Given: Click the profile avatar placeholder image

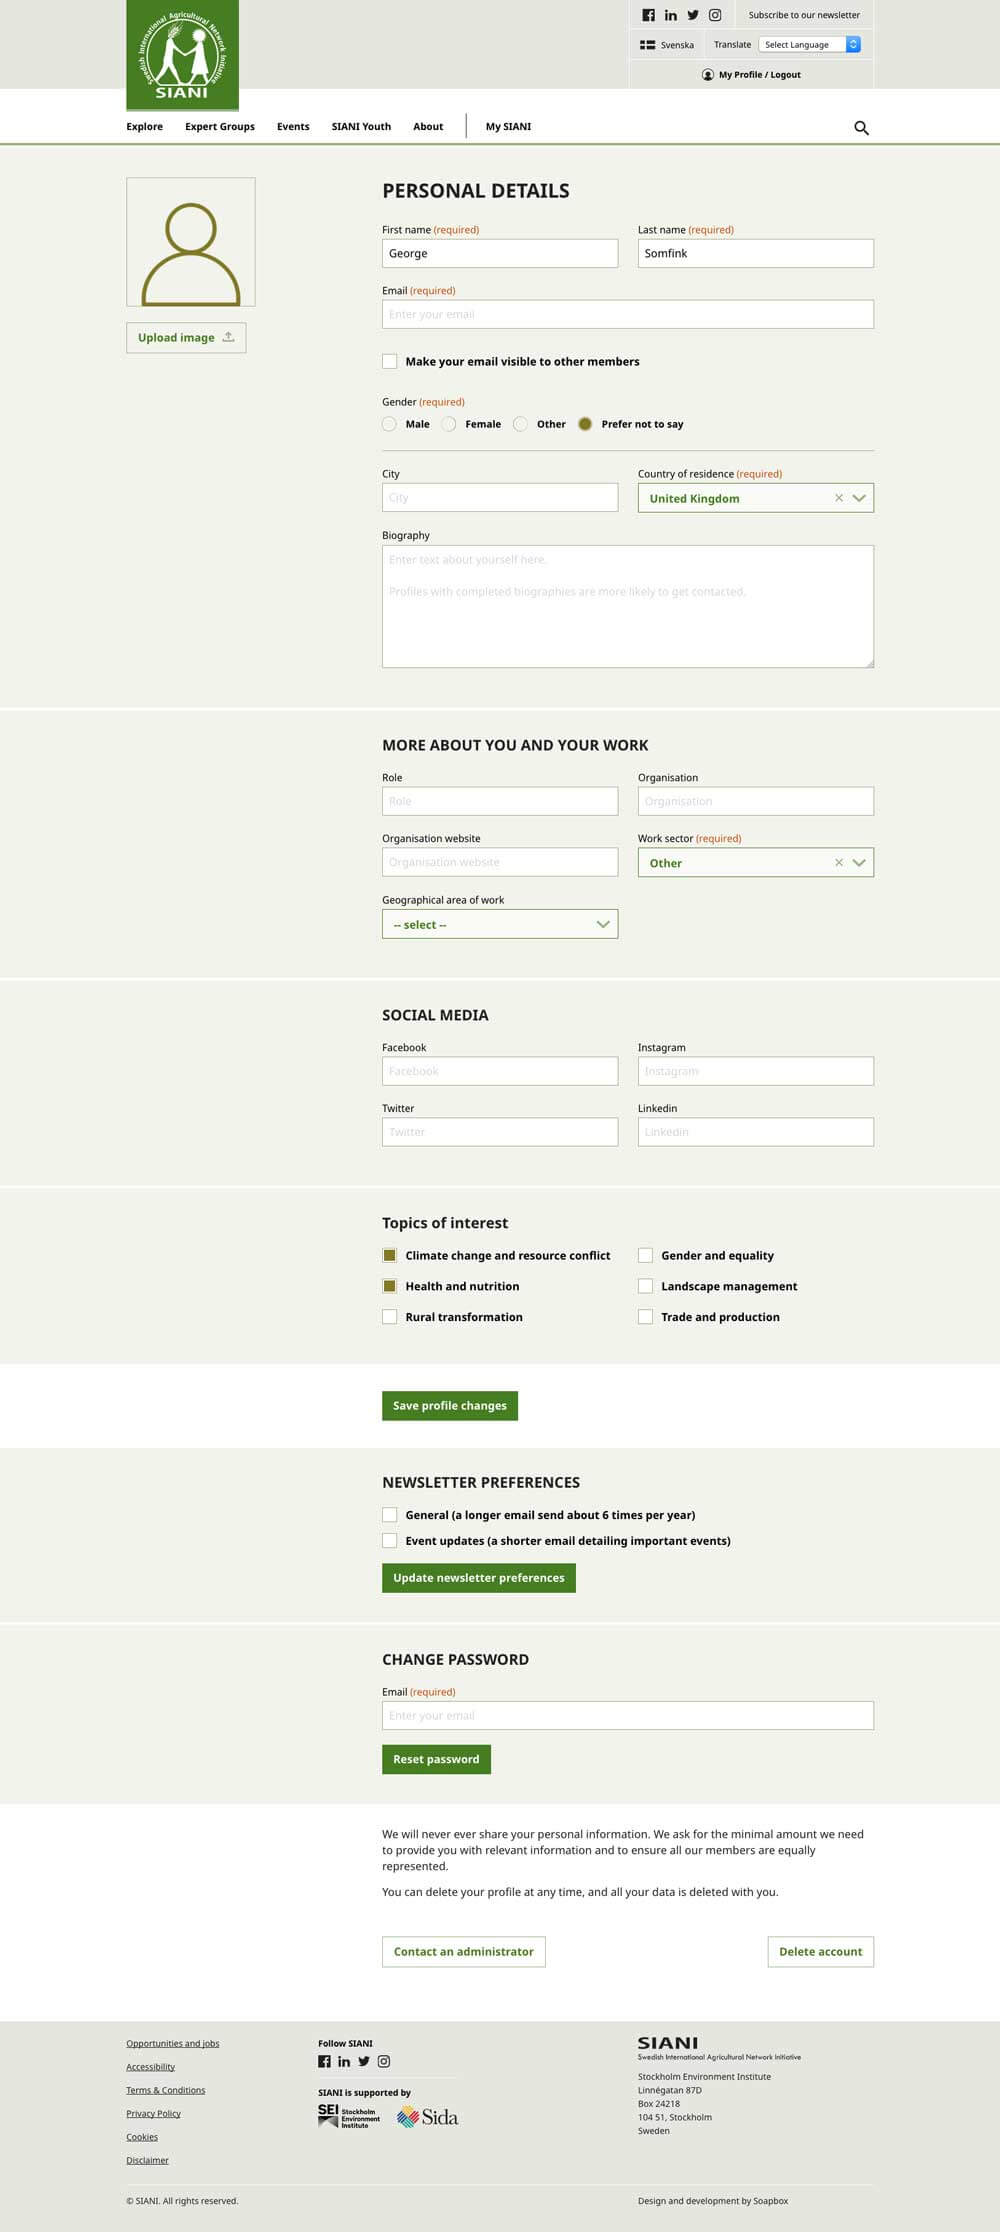Looking at the screenshot, I should (x=190, y=242).
